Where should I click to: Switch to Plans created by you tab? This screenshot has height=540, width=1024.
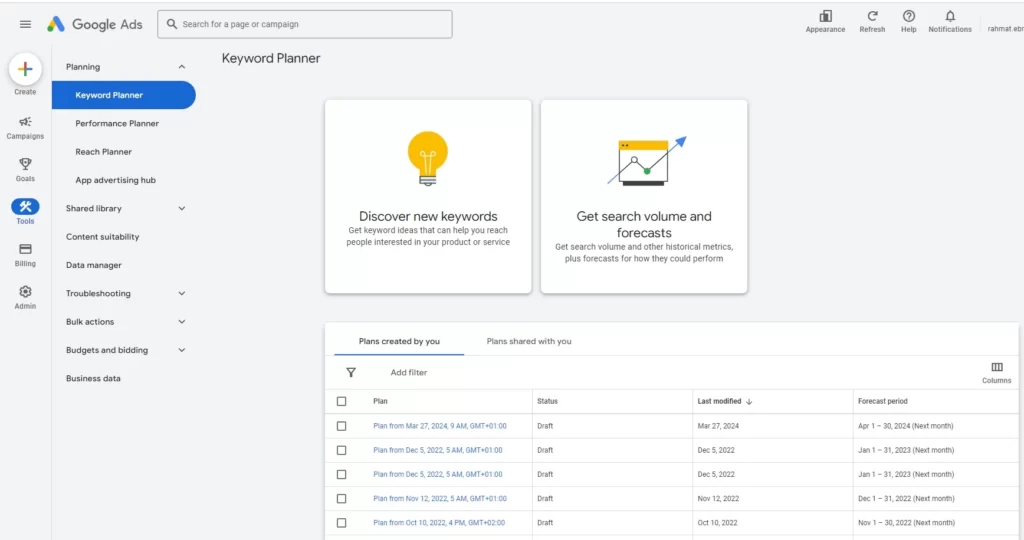(399, 341)
